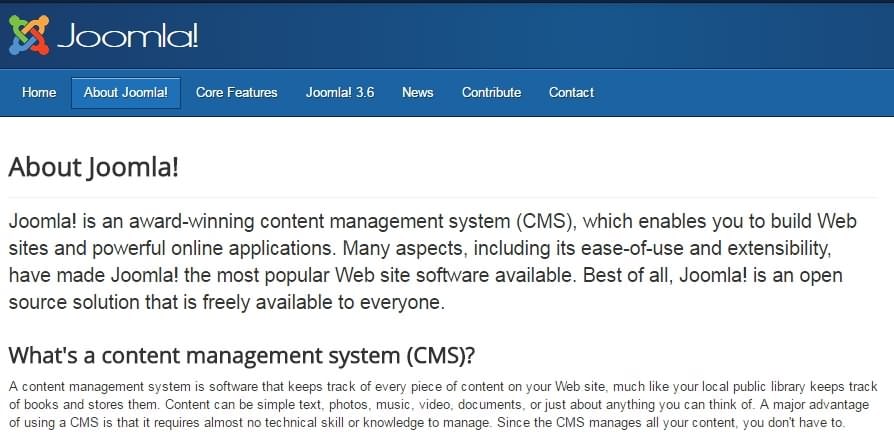The height and width of the screenshot is (442, 894).
Task: Open the Core Features menu item
Action: click(236, 92)
